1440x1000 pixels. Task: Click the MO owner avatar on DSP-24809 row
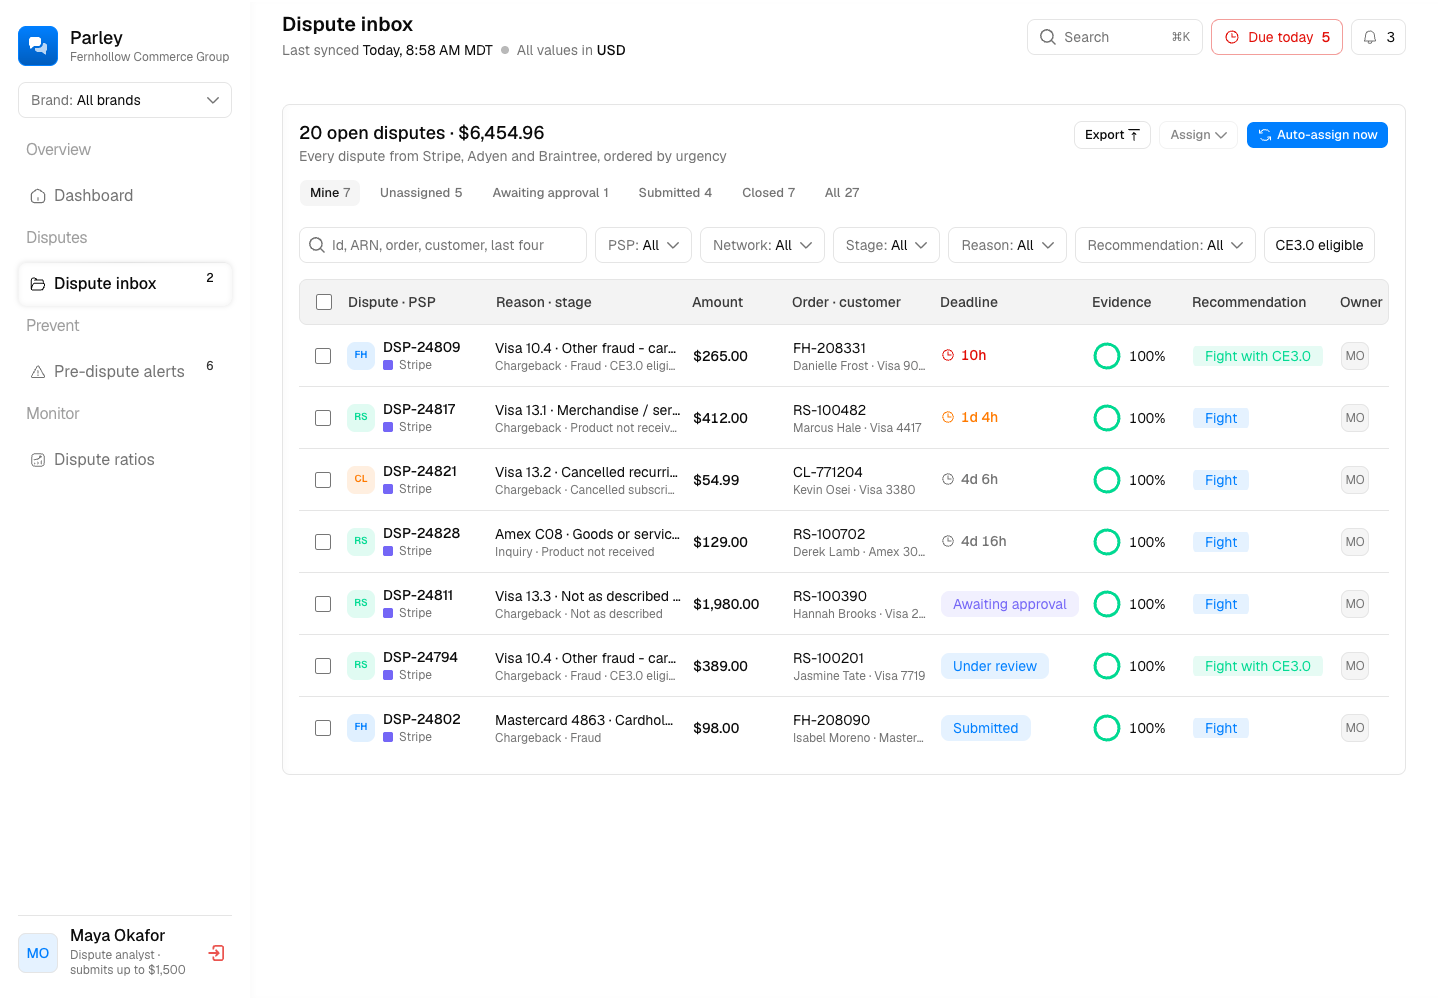coord(1355,356)
